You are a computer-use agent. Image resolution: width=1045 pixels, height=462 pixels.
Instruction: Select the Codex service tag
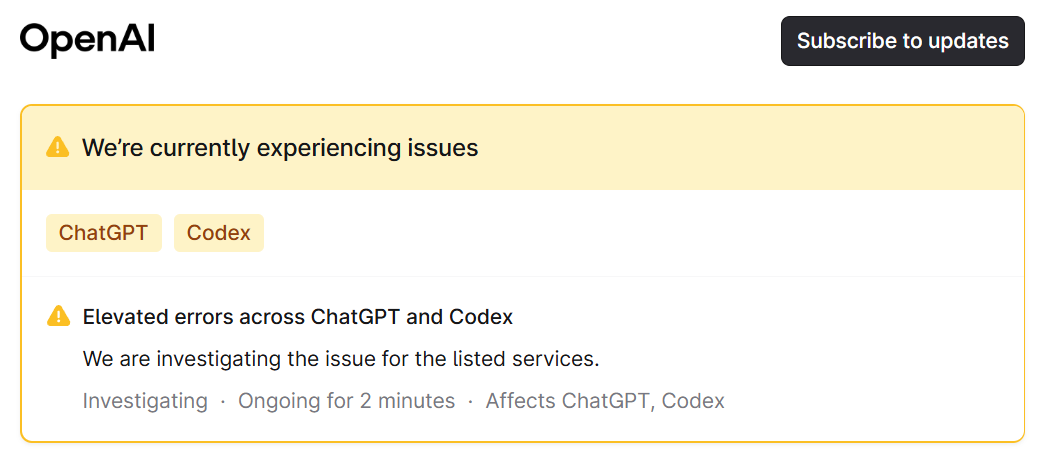[219, 233]
